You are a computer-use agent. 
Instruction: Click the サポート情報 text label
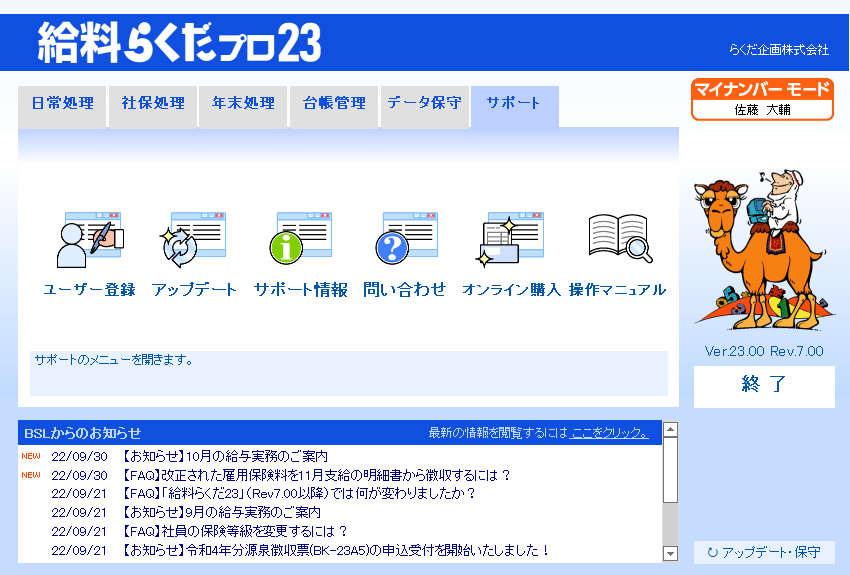301,289
